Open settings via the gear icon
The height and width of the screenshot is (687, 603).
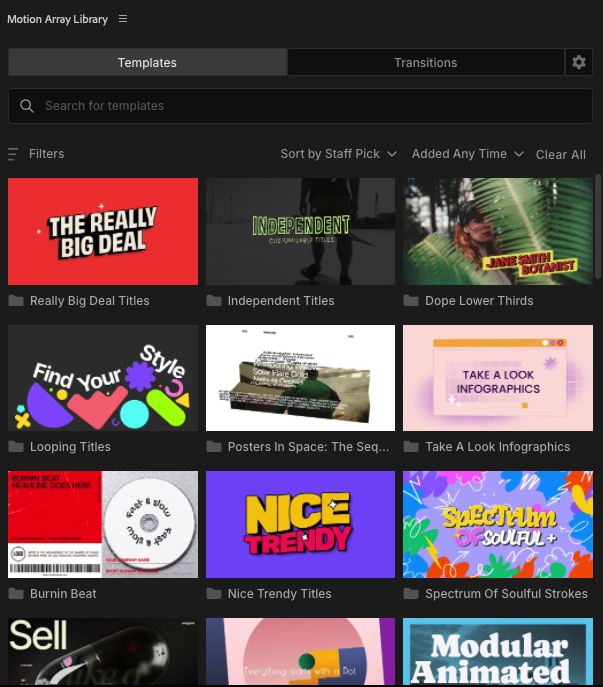coord(578,62)
